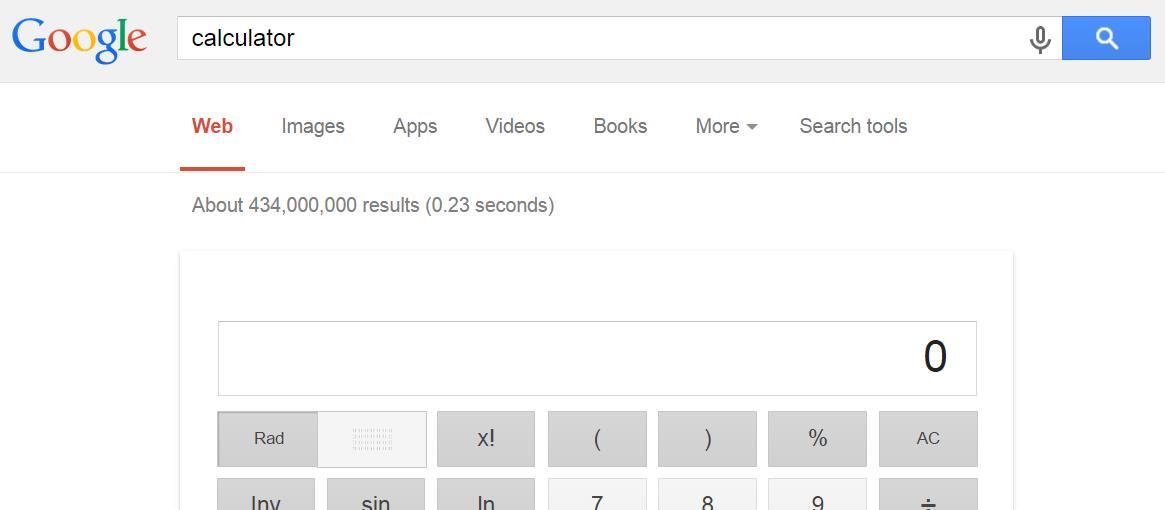Image resolution: width=1165 pixels, height=510 pixels.
Task: Click the calculator result display field
Action: [597, 358]
